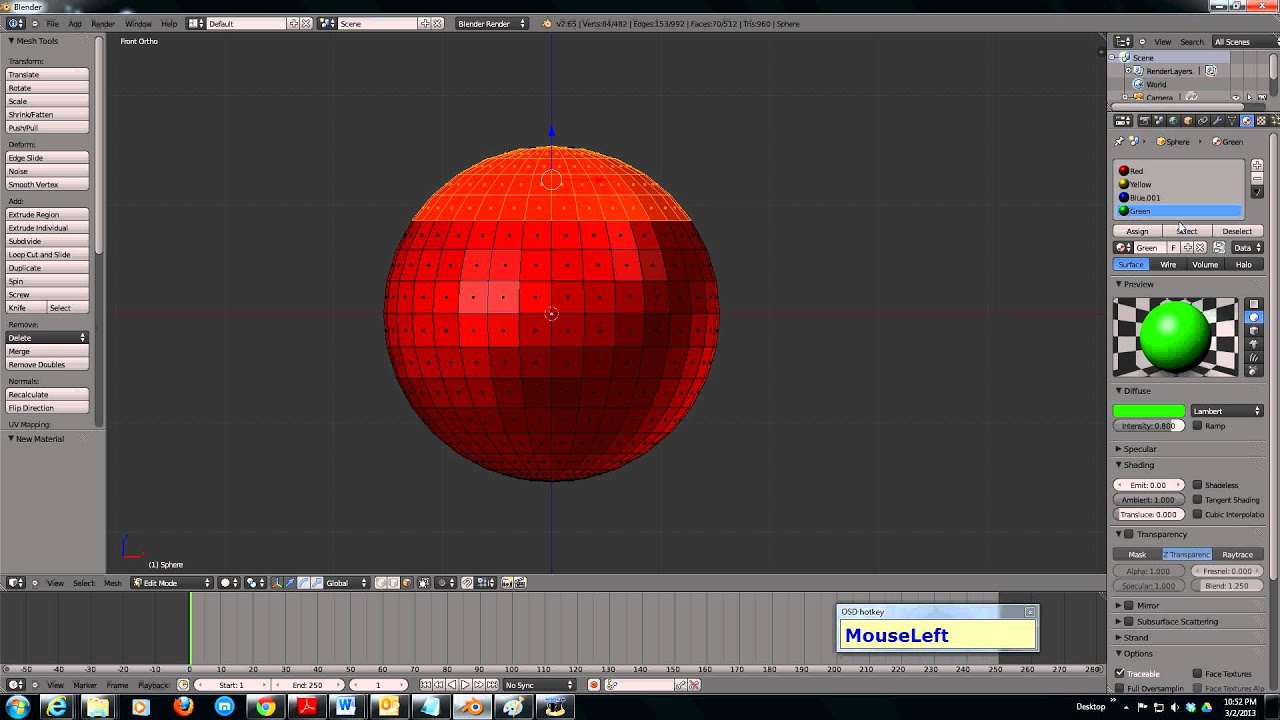Click the timeline play animation button
Image resolution: width=1280 pixels, height=720 pixels.
465,685
